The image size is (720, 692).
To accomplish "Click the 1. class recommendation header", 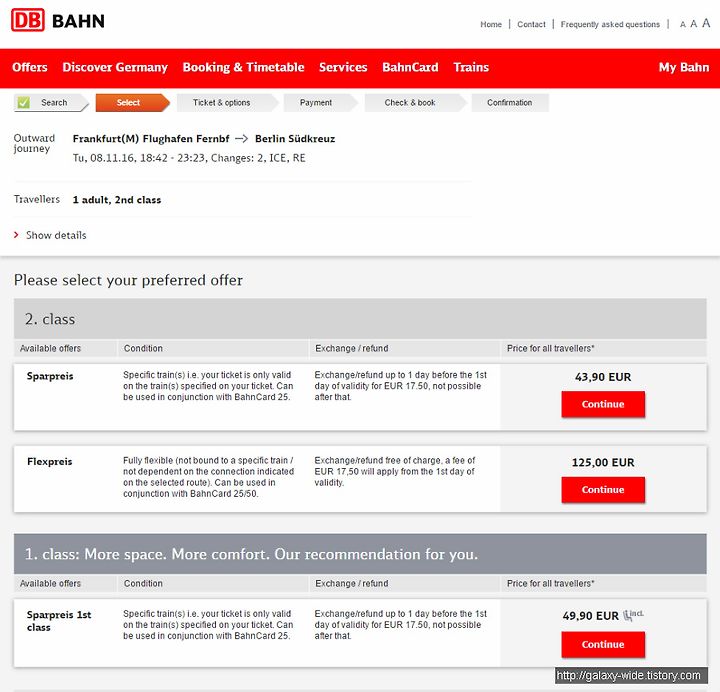I will click(360, 554).
